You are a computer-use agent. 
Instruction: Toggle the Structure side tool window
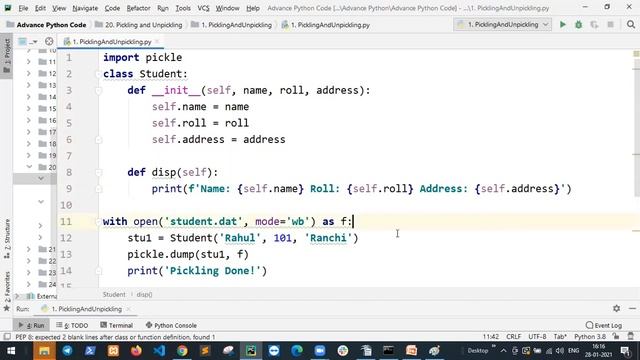(x=7, y=239)
